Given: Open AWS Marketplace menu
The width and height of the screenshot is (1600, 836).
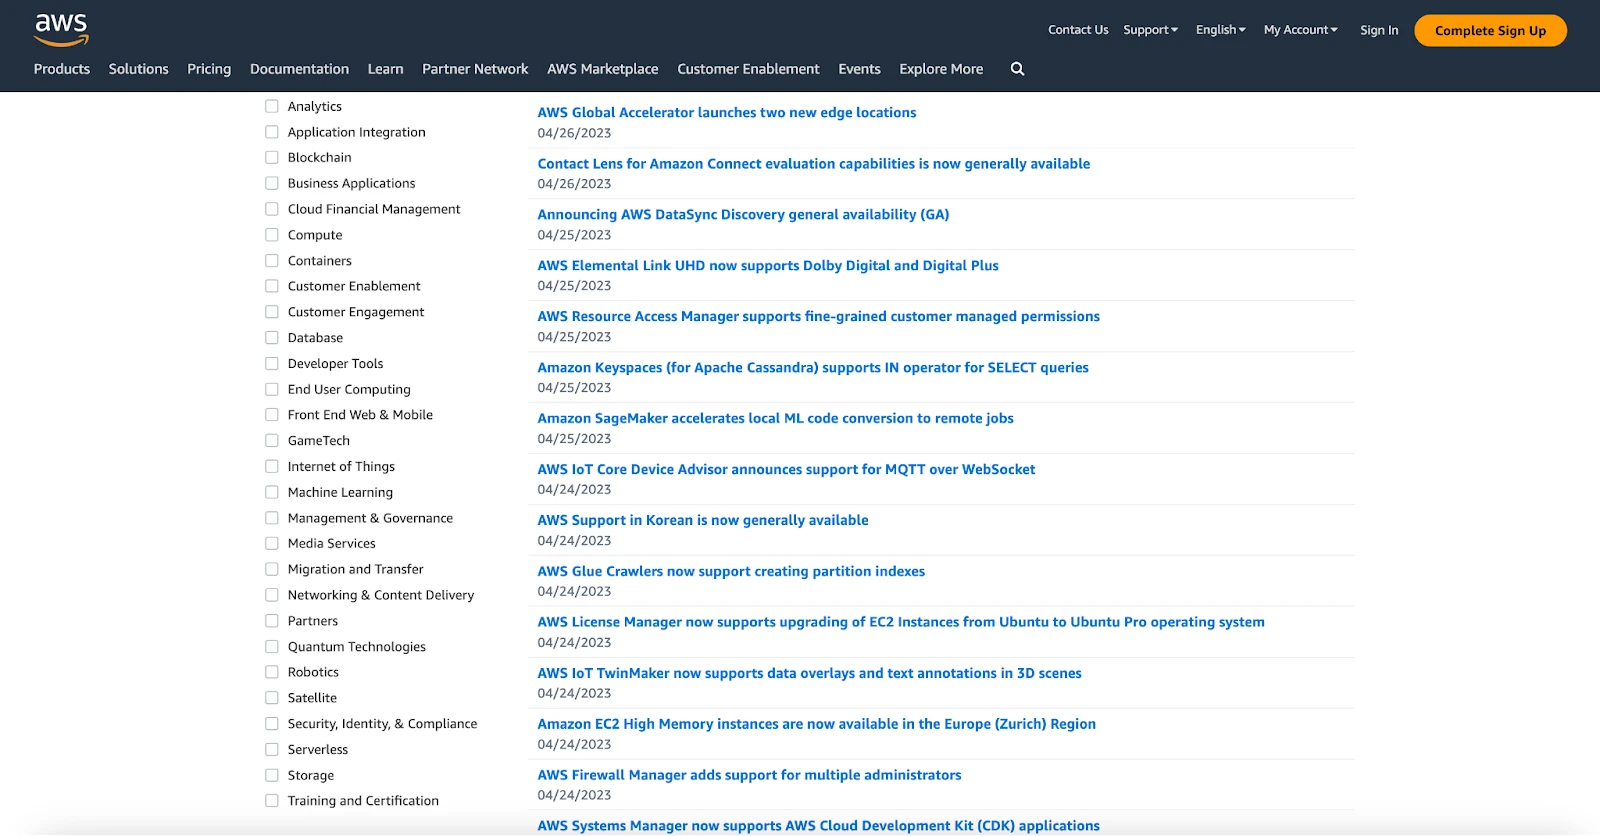Looking at the screenshot, I should tap(602, 69).
